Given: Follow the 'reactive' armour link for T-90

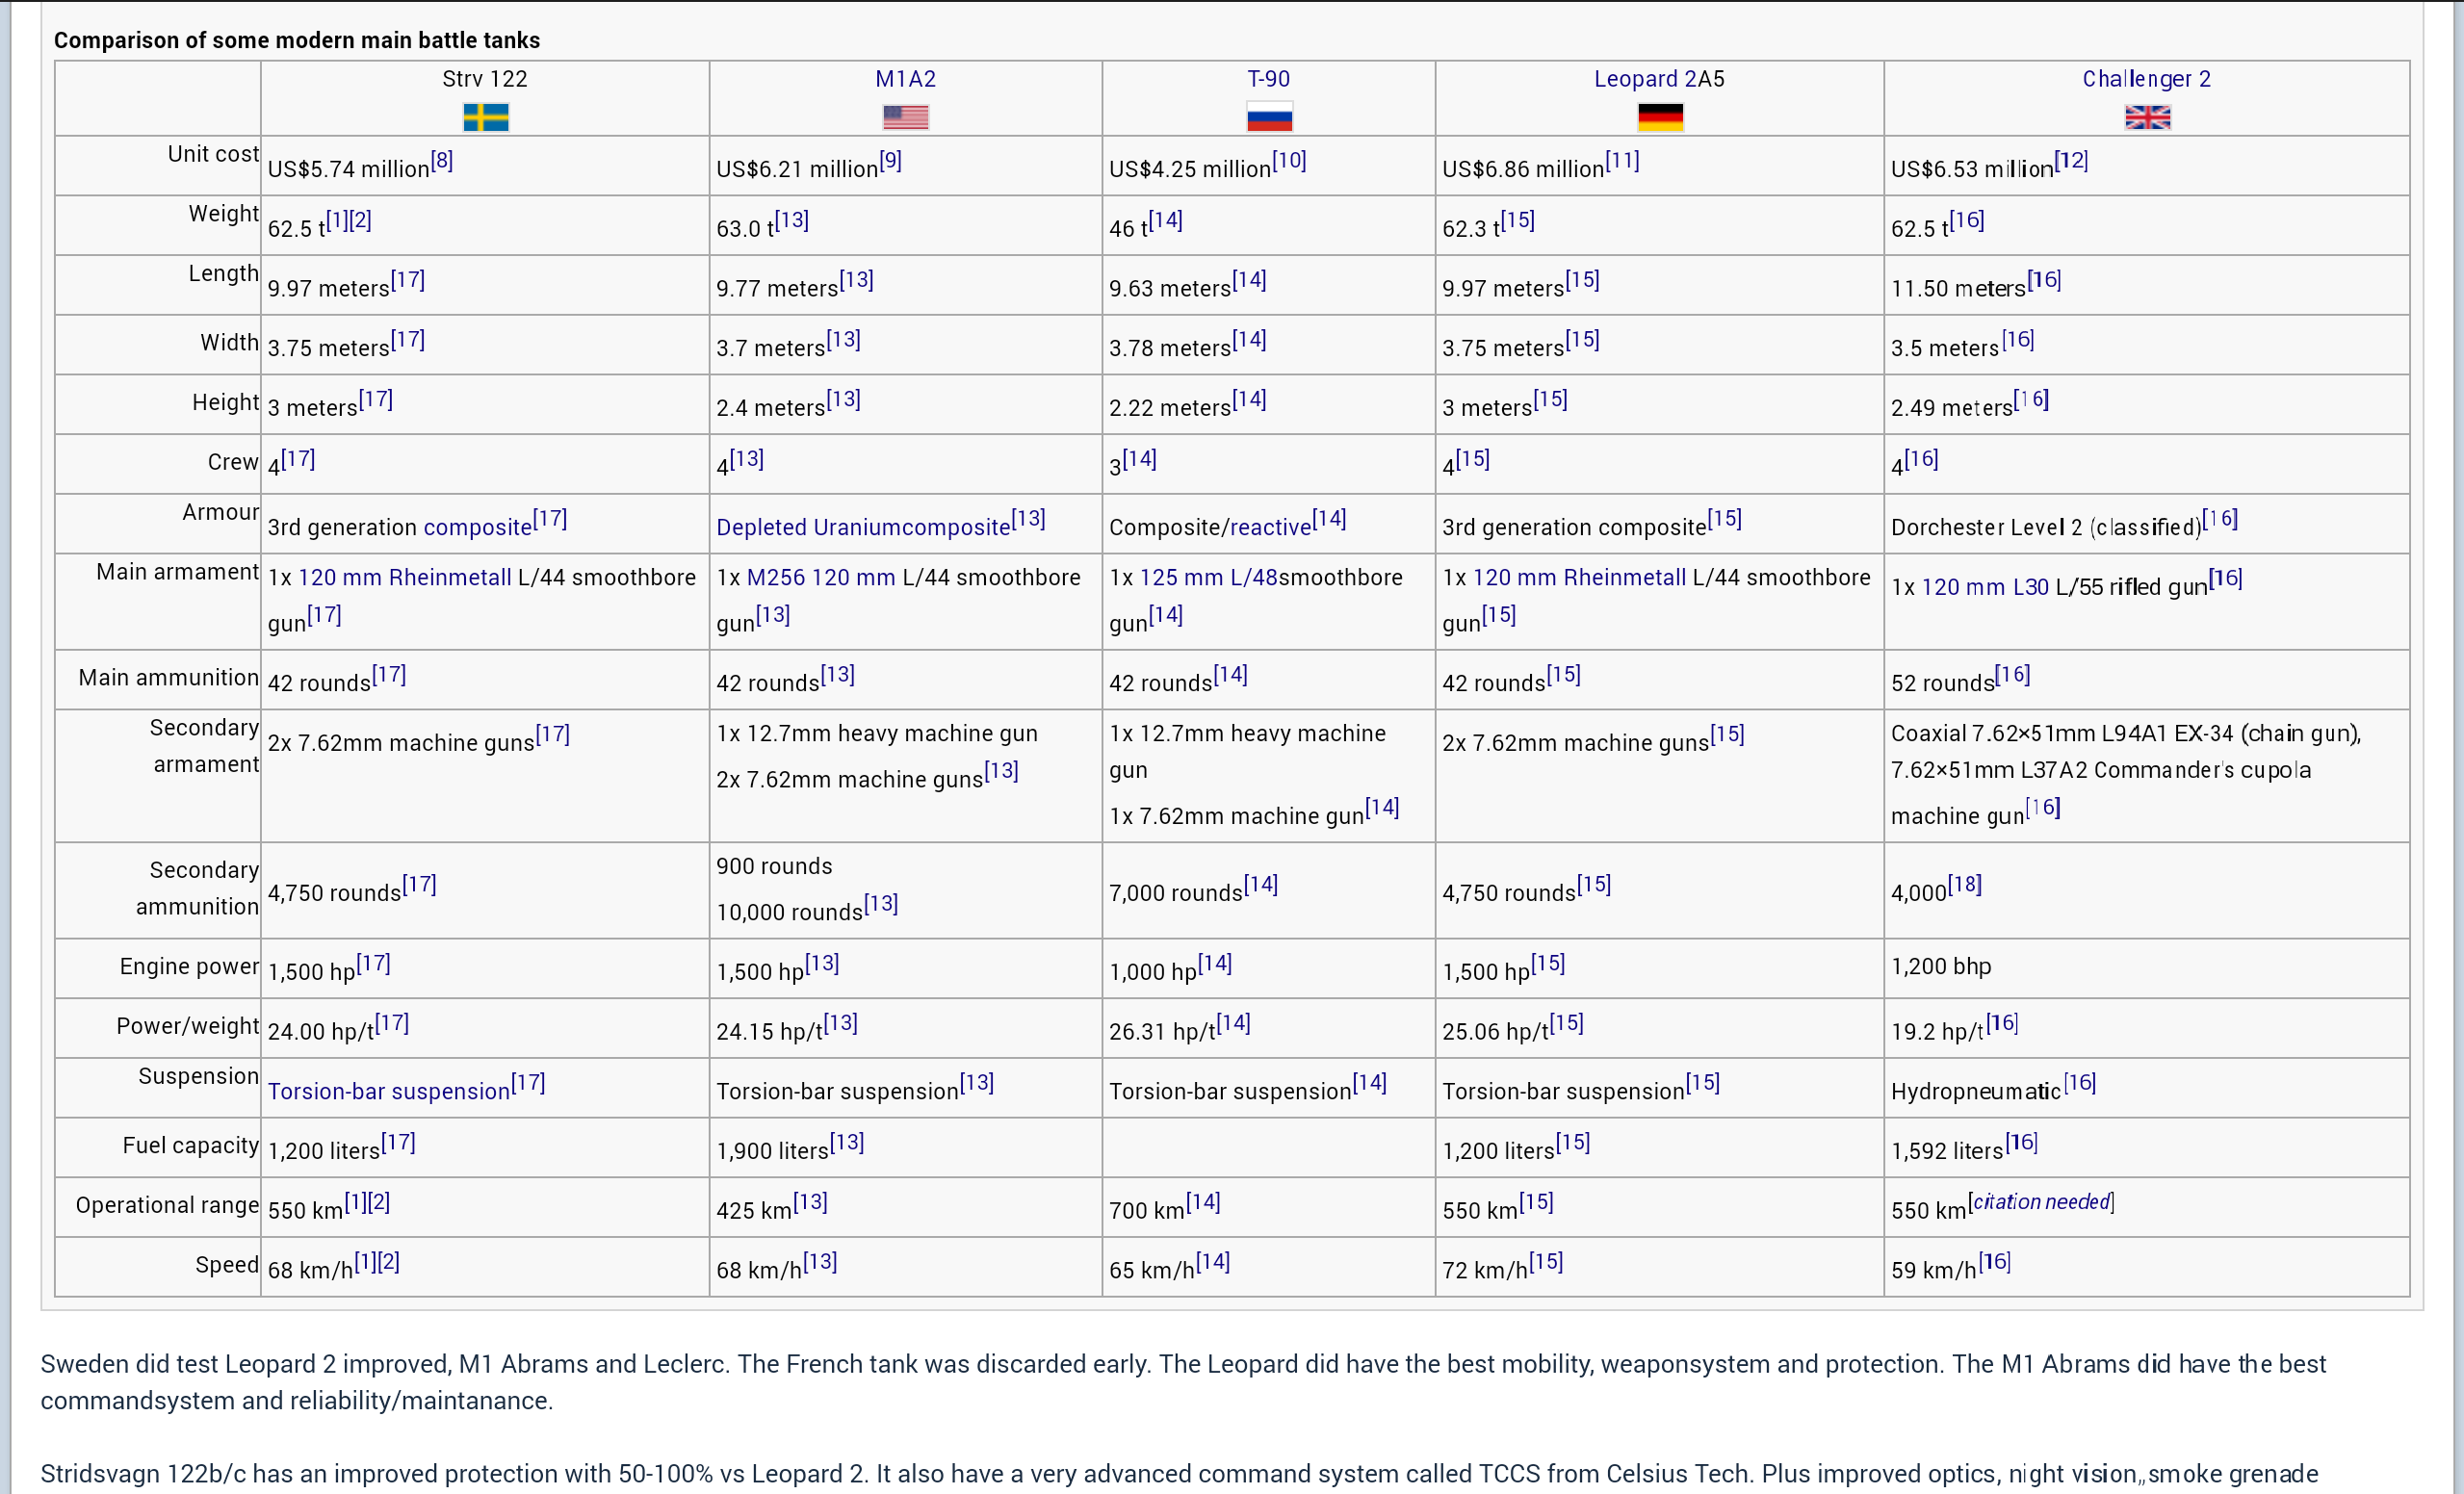Looking at the screenshot, I should pos(1270,527).
